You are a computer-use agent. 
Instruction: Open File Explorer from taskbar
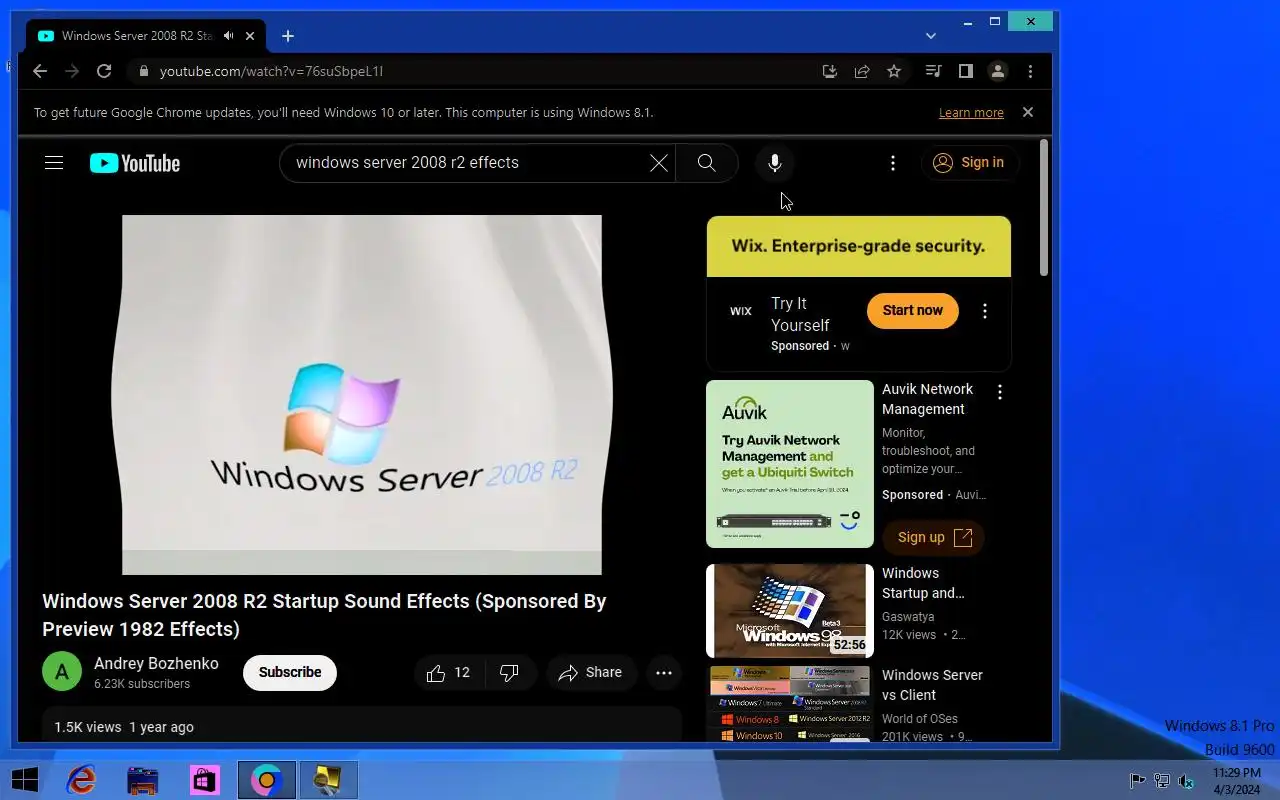[x=143, y=780]
